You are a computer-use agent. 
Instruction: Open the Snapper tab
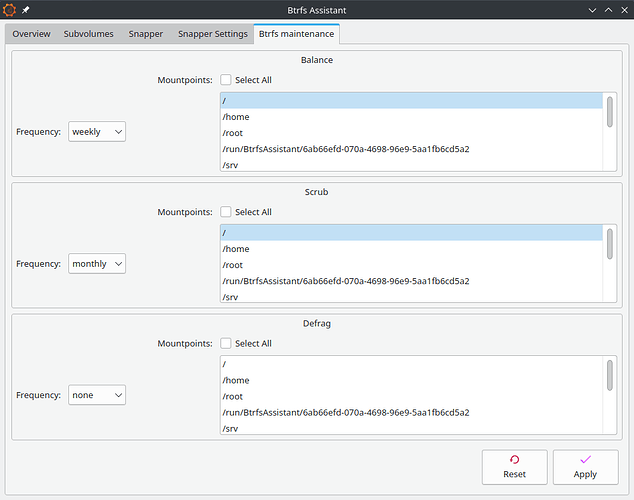tap(146, 34)
